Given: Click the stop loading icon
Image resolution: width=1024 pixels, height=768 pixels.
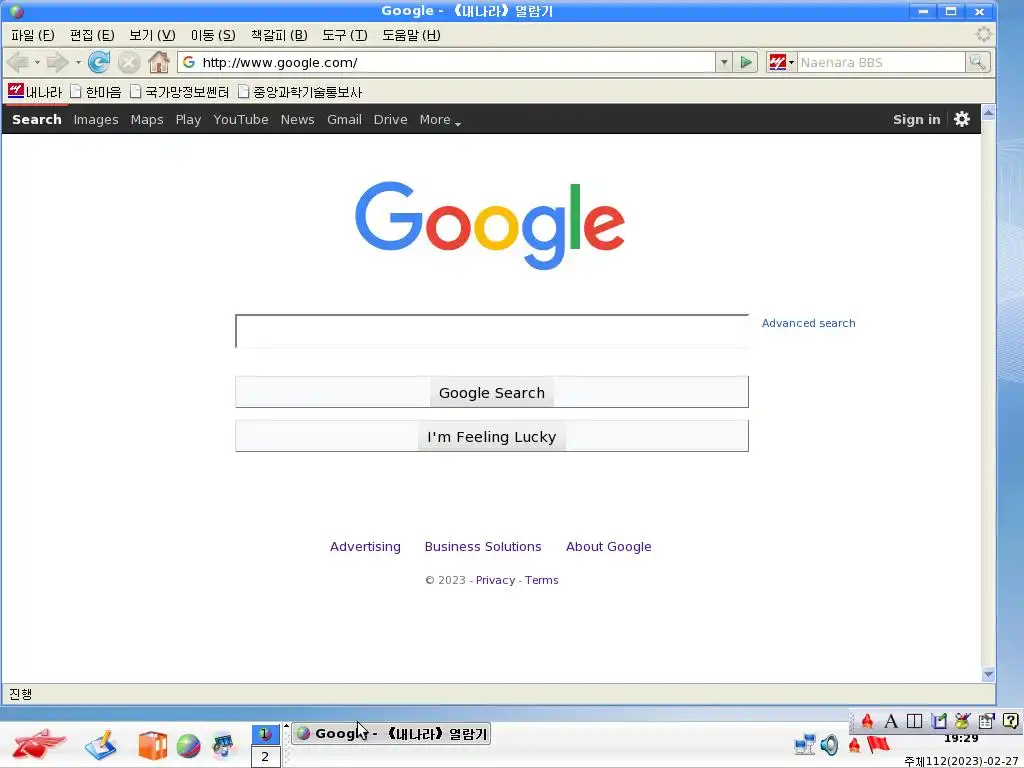Looking at the screenshot, I should click(129, 63).
